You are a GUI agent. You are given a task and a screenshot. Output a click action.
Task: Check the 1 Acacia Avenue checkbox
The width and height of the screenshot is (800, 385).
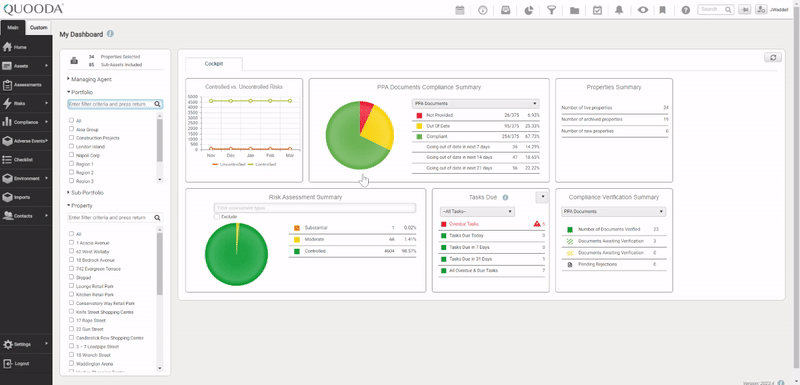pyautogui.click(x=71, y=243)
